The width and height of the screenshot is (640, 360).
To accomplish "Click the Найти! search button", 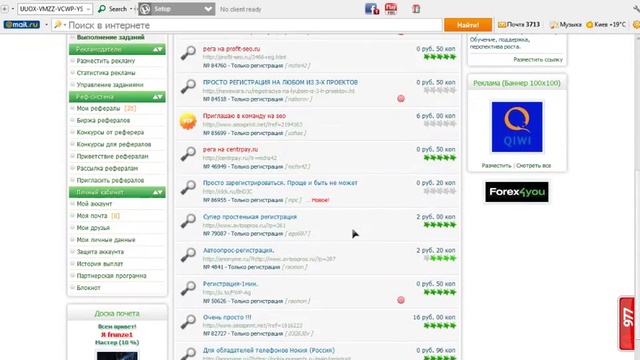I will click(x=468, y=24).
